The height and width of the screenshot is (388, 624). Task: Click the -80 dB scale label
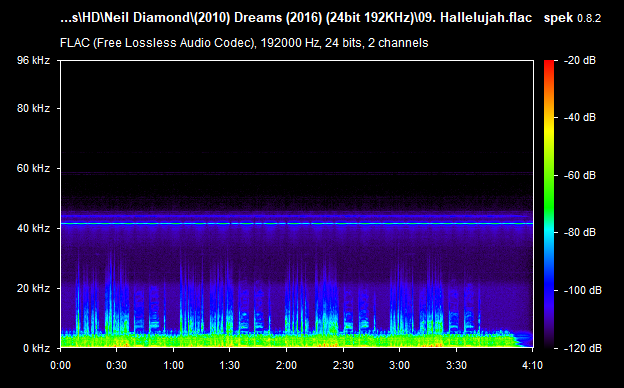[580, 232]
